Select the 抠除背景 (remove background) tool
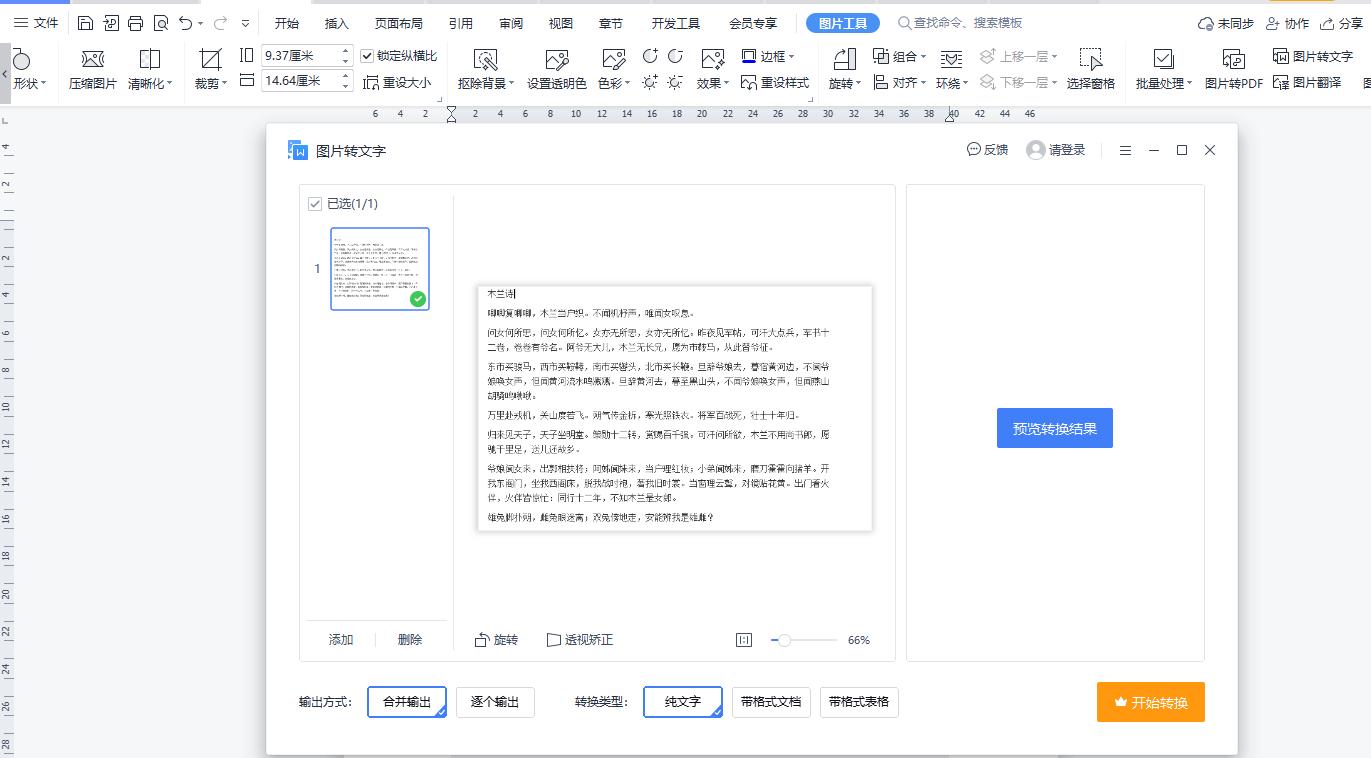 484,68
